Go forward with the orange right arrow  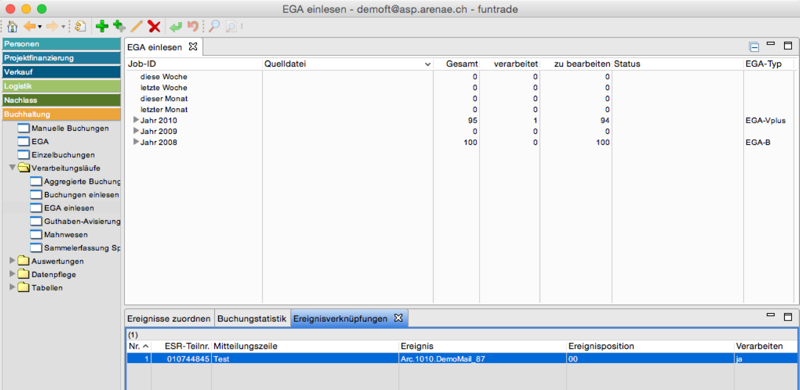pyautogui.click(x=53, y=27)
